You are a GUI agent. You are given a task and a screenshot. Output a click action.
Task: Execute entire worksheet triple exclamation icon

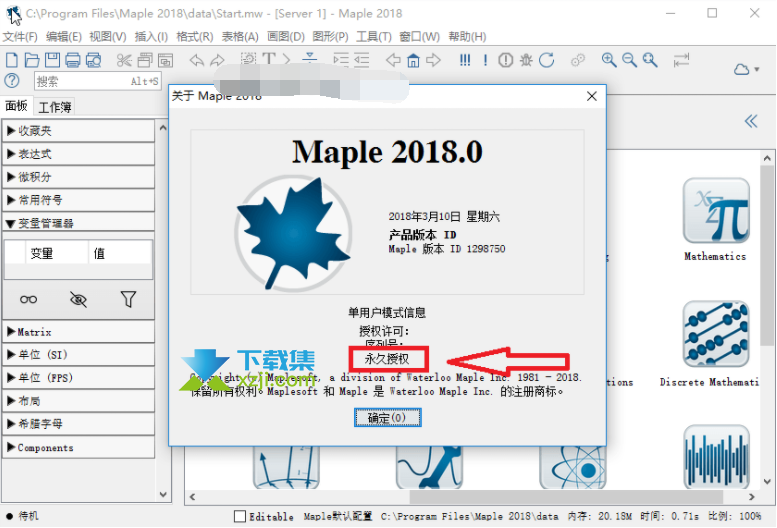point(464,60)
